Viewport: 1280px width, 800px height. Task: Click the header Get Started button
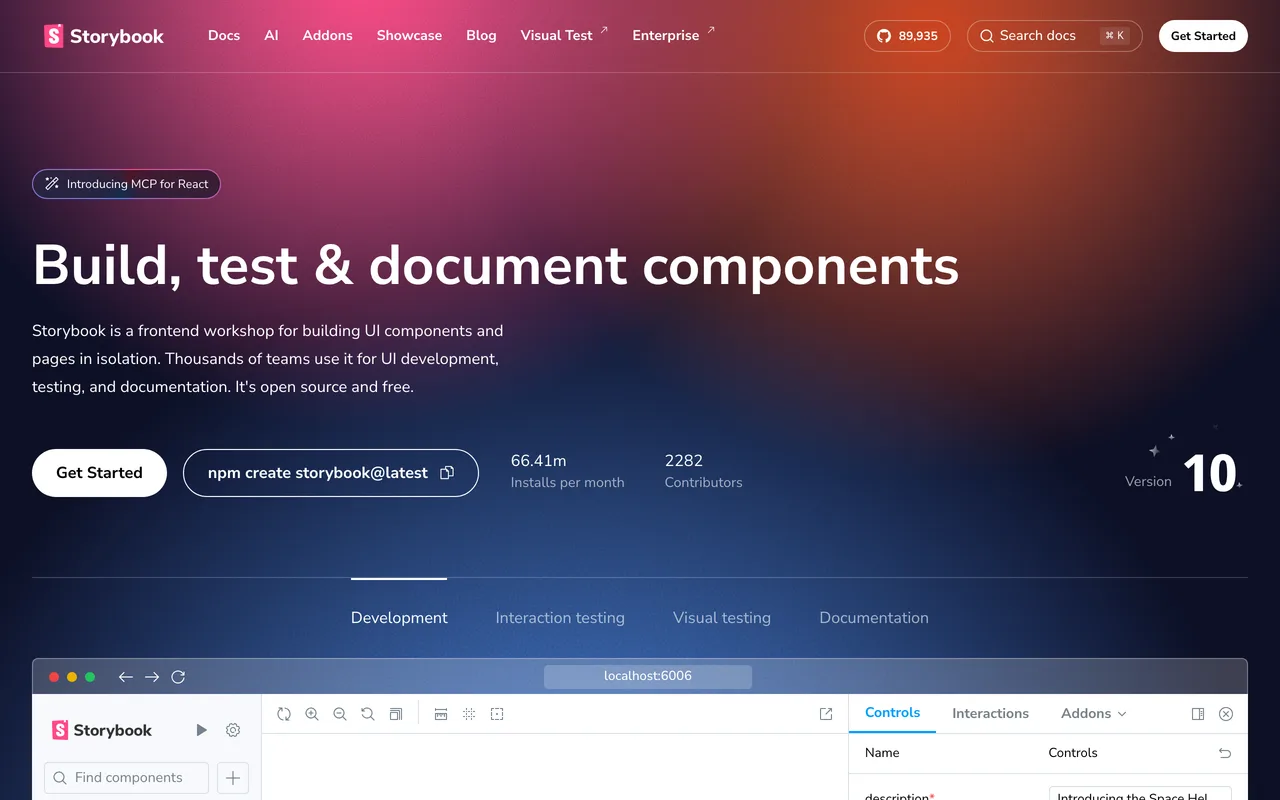(x=1203, y=36)
